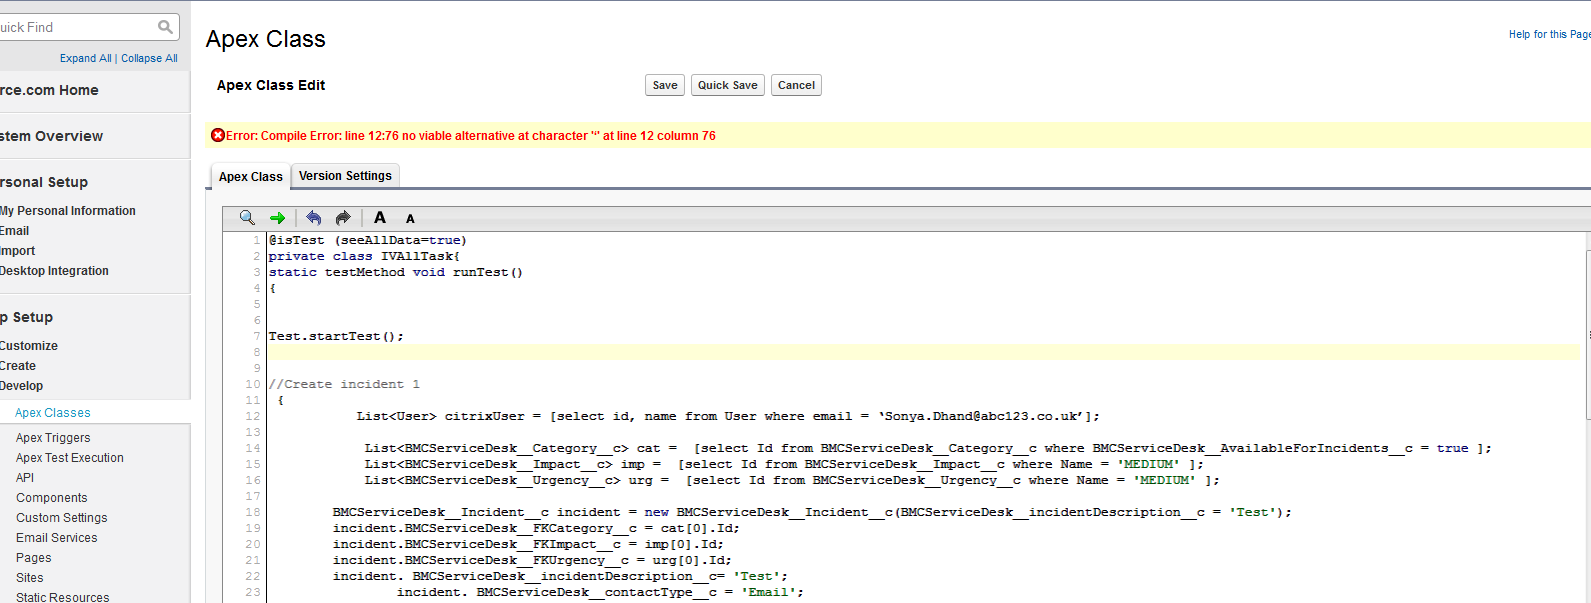The image size is (1591, 603).
Task: Open Apex Test Execution in sidebar
Action: pos(70,458)
